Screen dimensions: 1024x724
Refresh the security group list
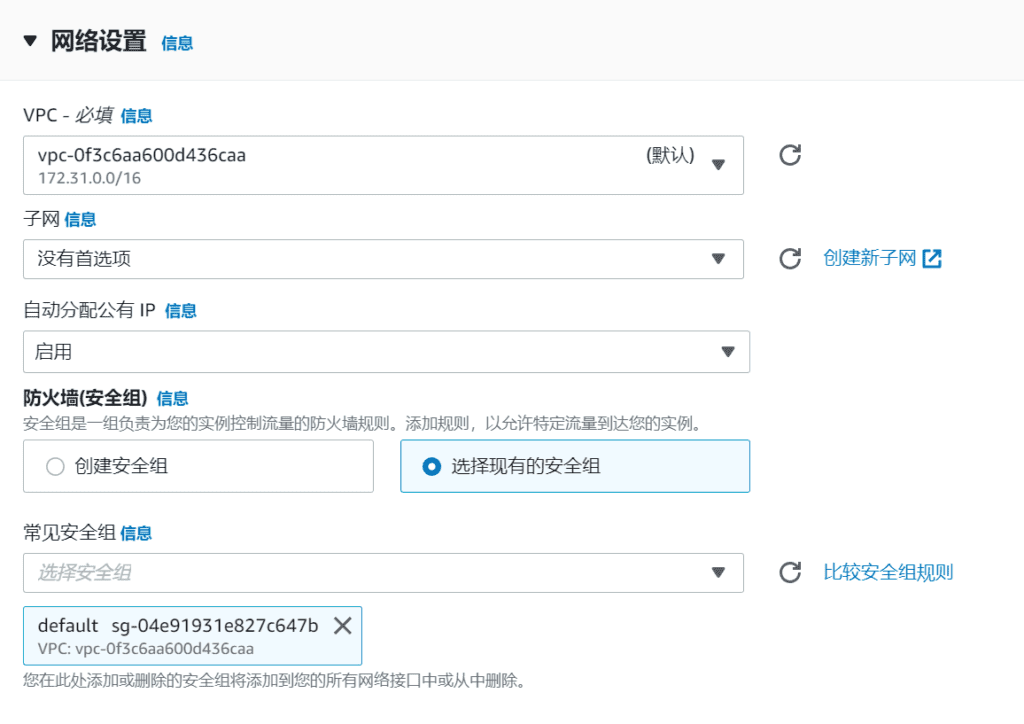pyautogui.click(x=789, y=572)
